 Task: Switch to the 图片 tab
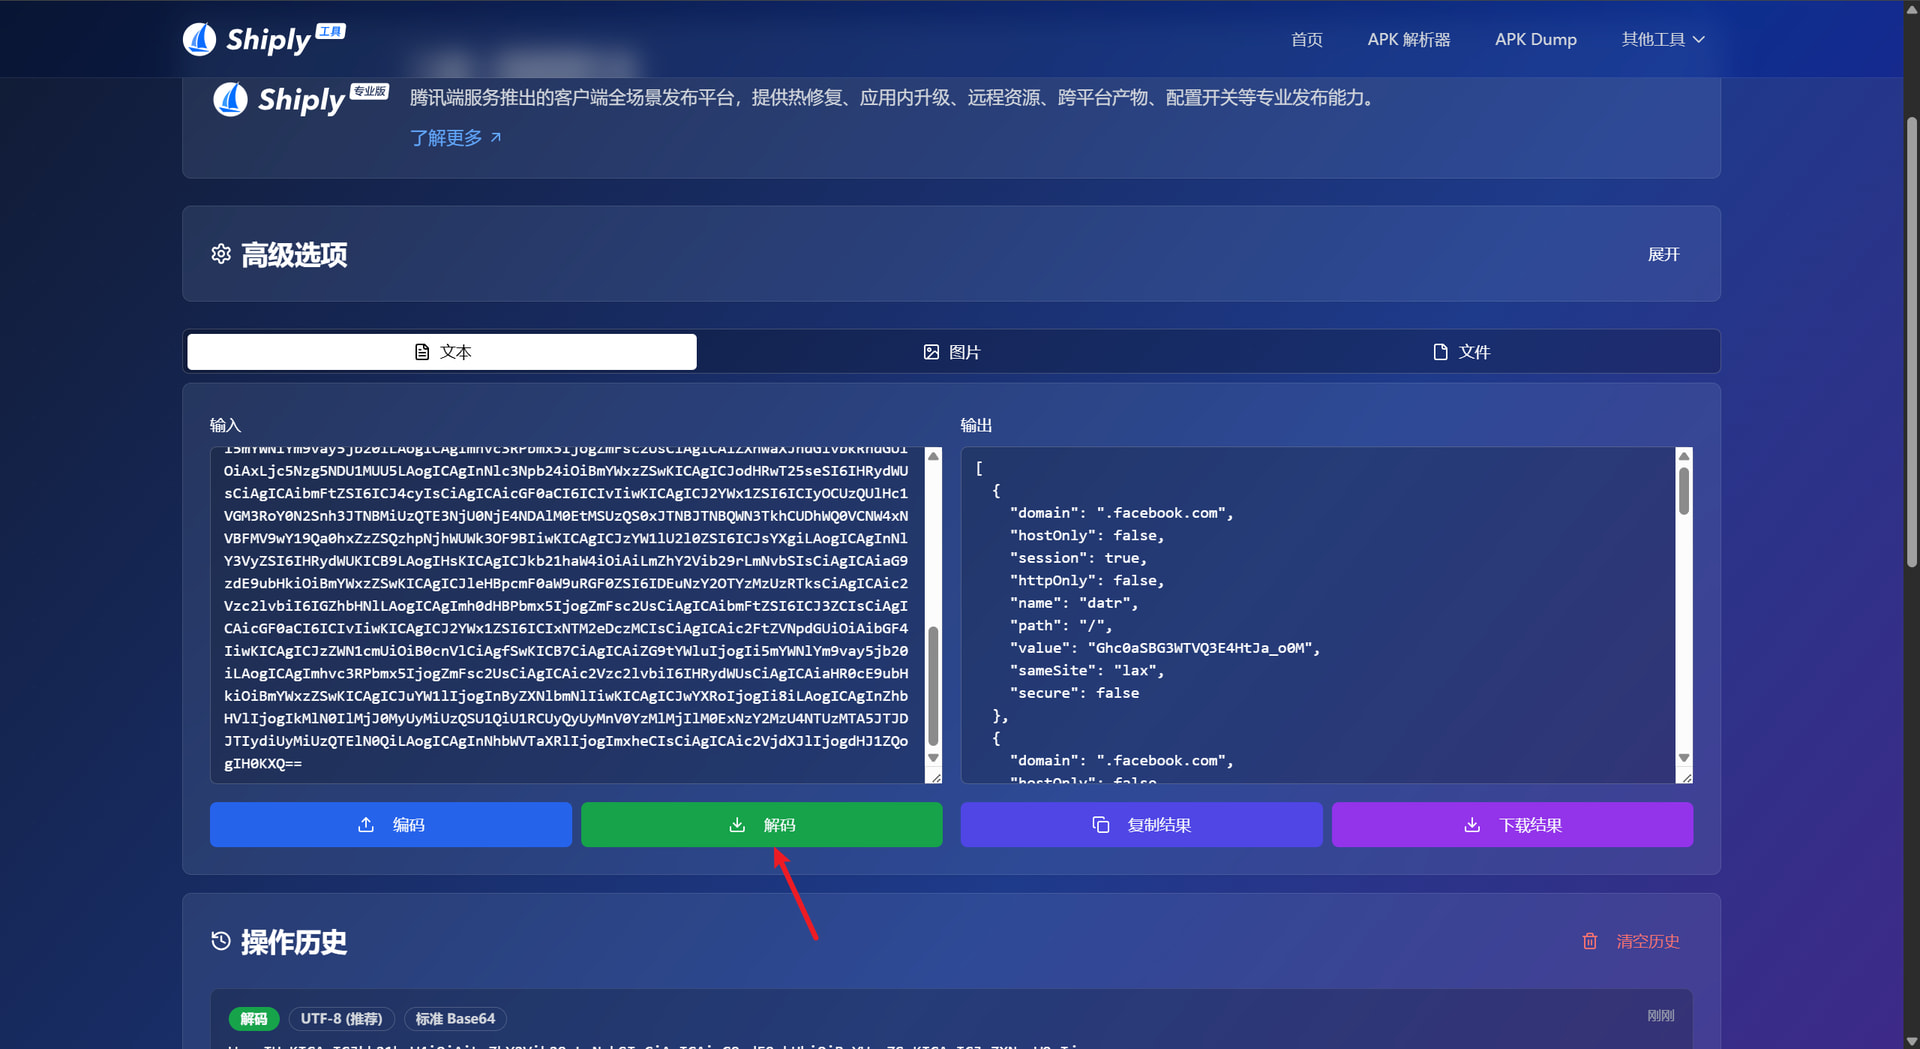click(x=951, y=352)
